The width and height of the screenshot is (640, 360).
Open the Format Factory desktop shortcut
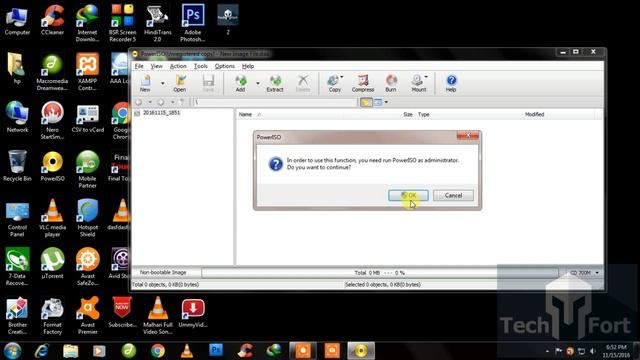[x=52, y=316]
